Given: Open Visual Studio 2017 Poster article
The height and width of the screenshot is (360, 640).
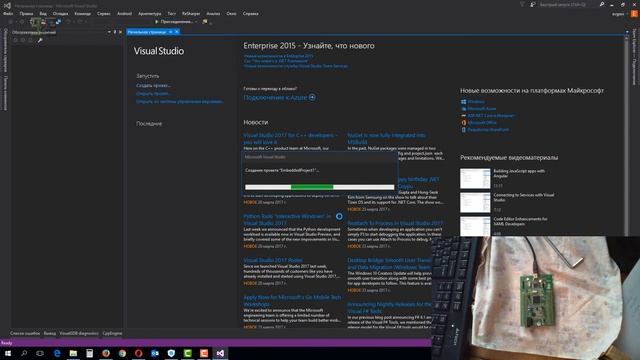Looking at the screenshot, I should point(273,260).
